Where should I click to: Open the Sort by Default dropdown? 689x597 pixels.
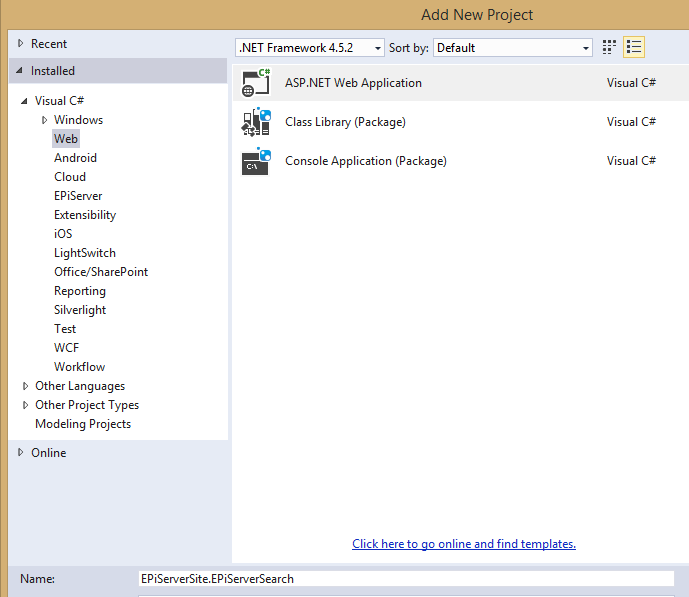pos(513,47)
